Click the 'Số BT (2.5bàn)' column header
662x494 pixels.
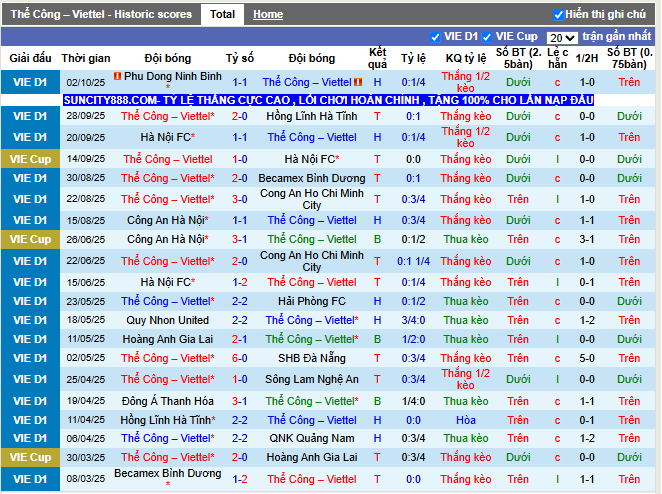(518, 58)
